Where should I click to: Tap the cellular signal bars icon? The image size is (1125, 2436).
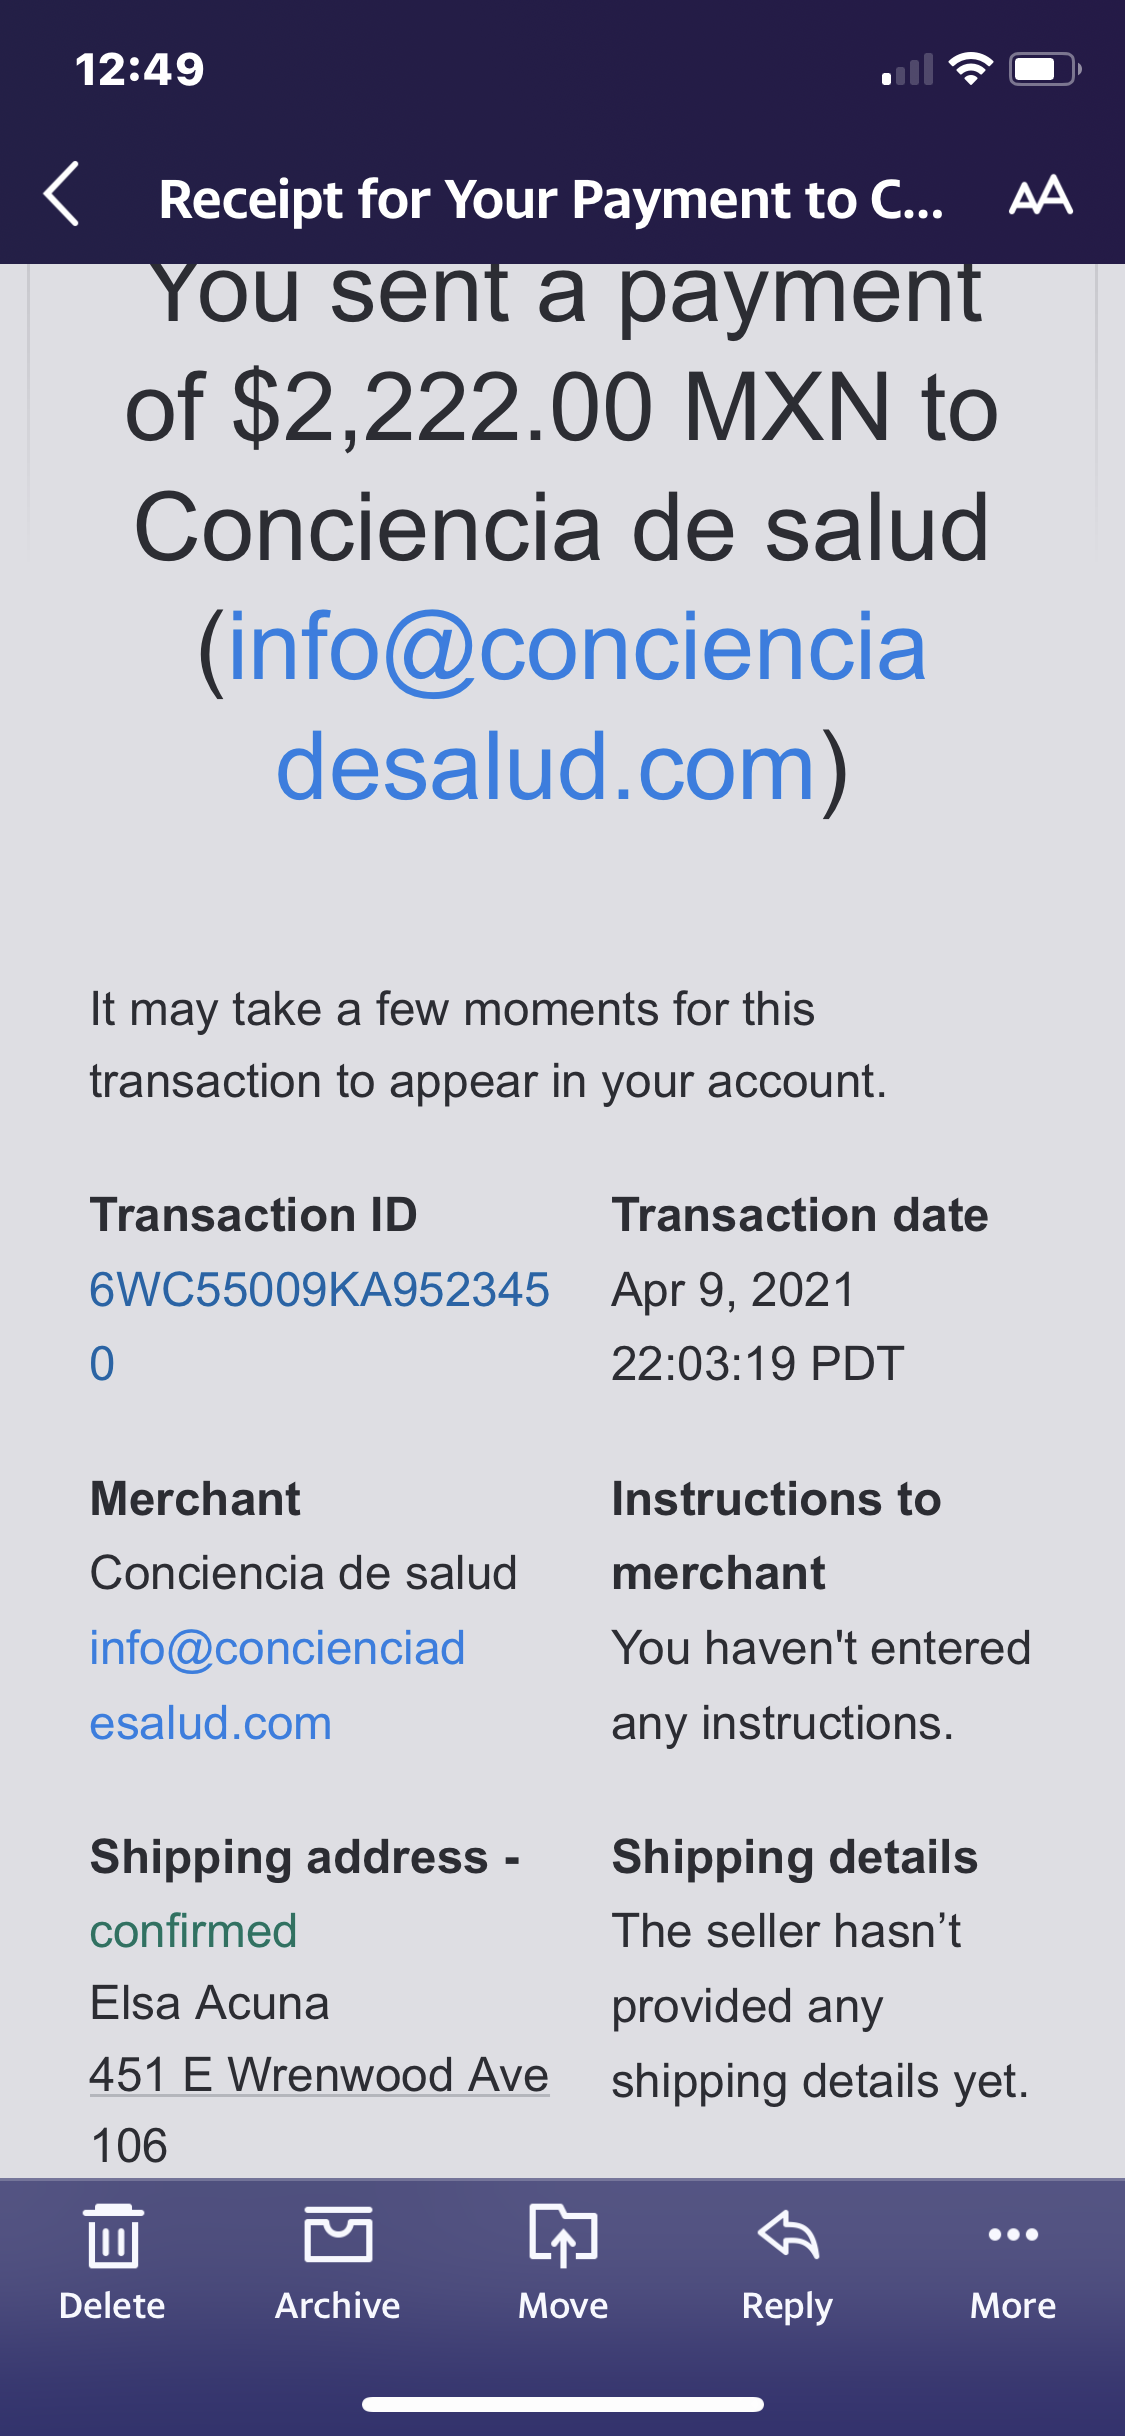(x=906, y=70)
